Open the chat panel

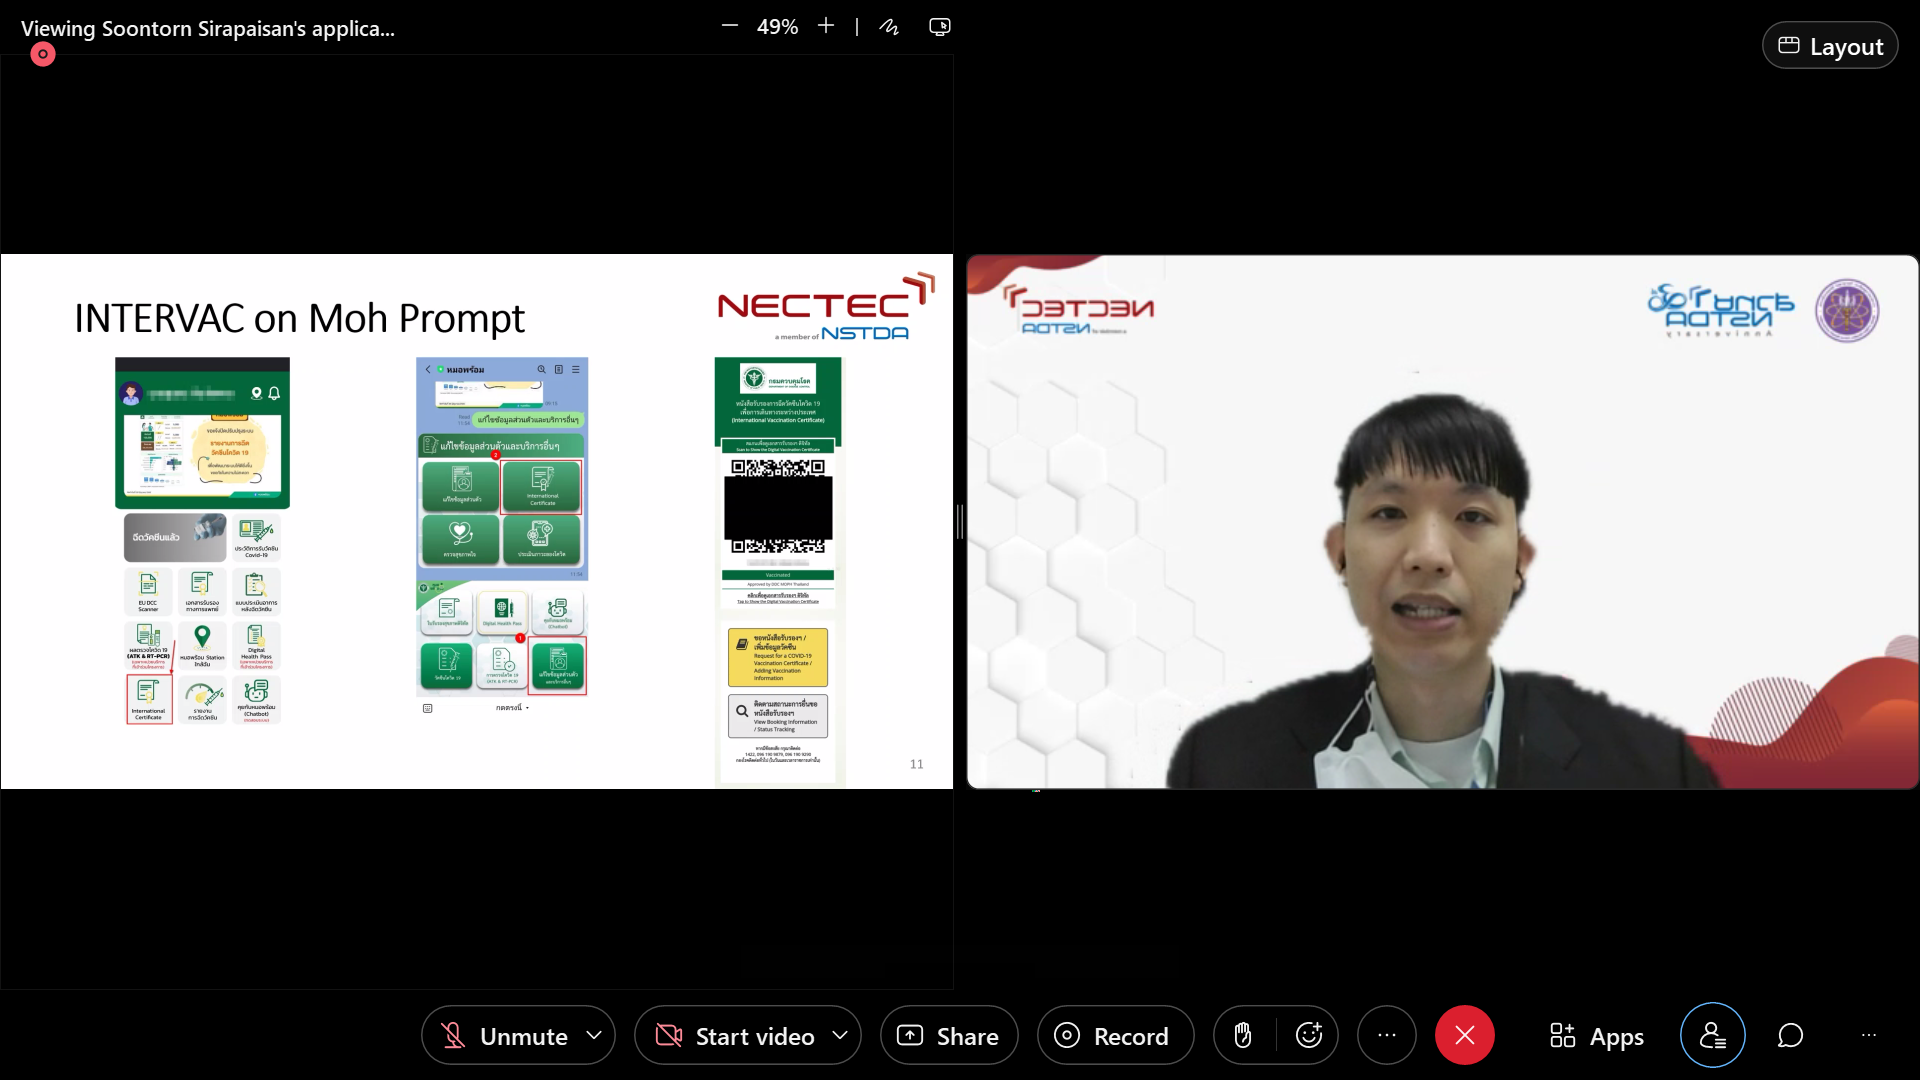[x=1791, y=1036]
